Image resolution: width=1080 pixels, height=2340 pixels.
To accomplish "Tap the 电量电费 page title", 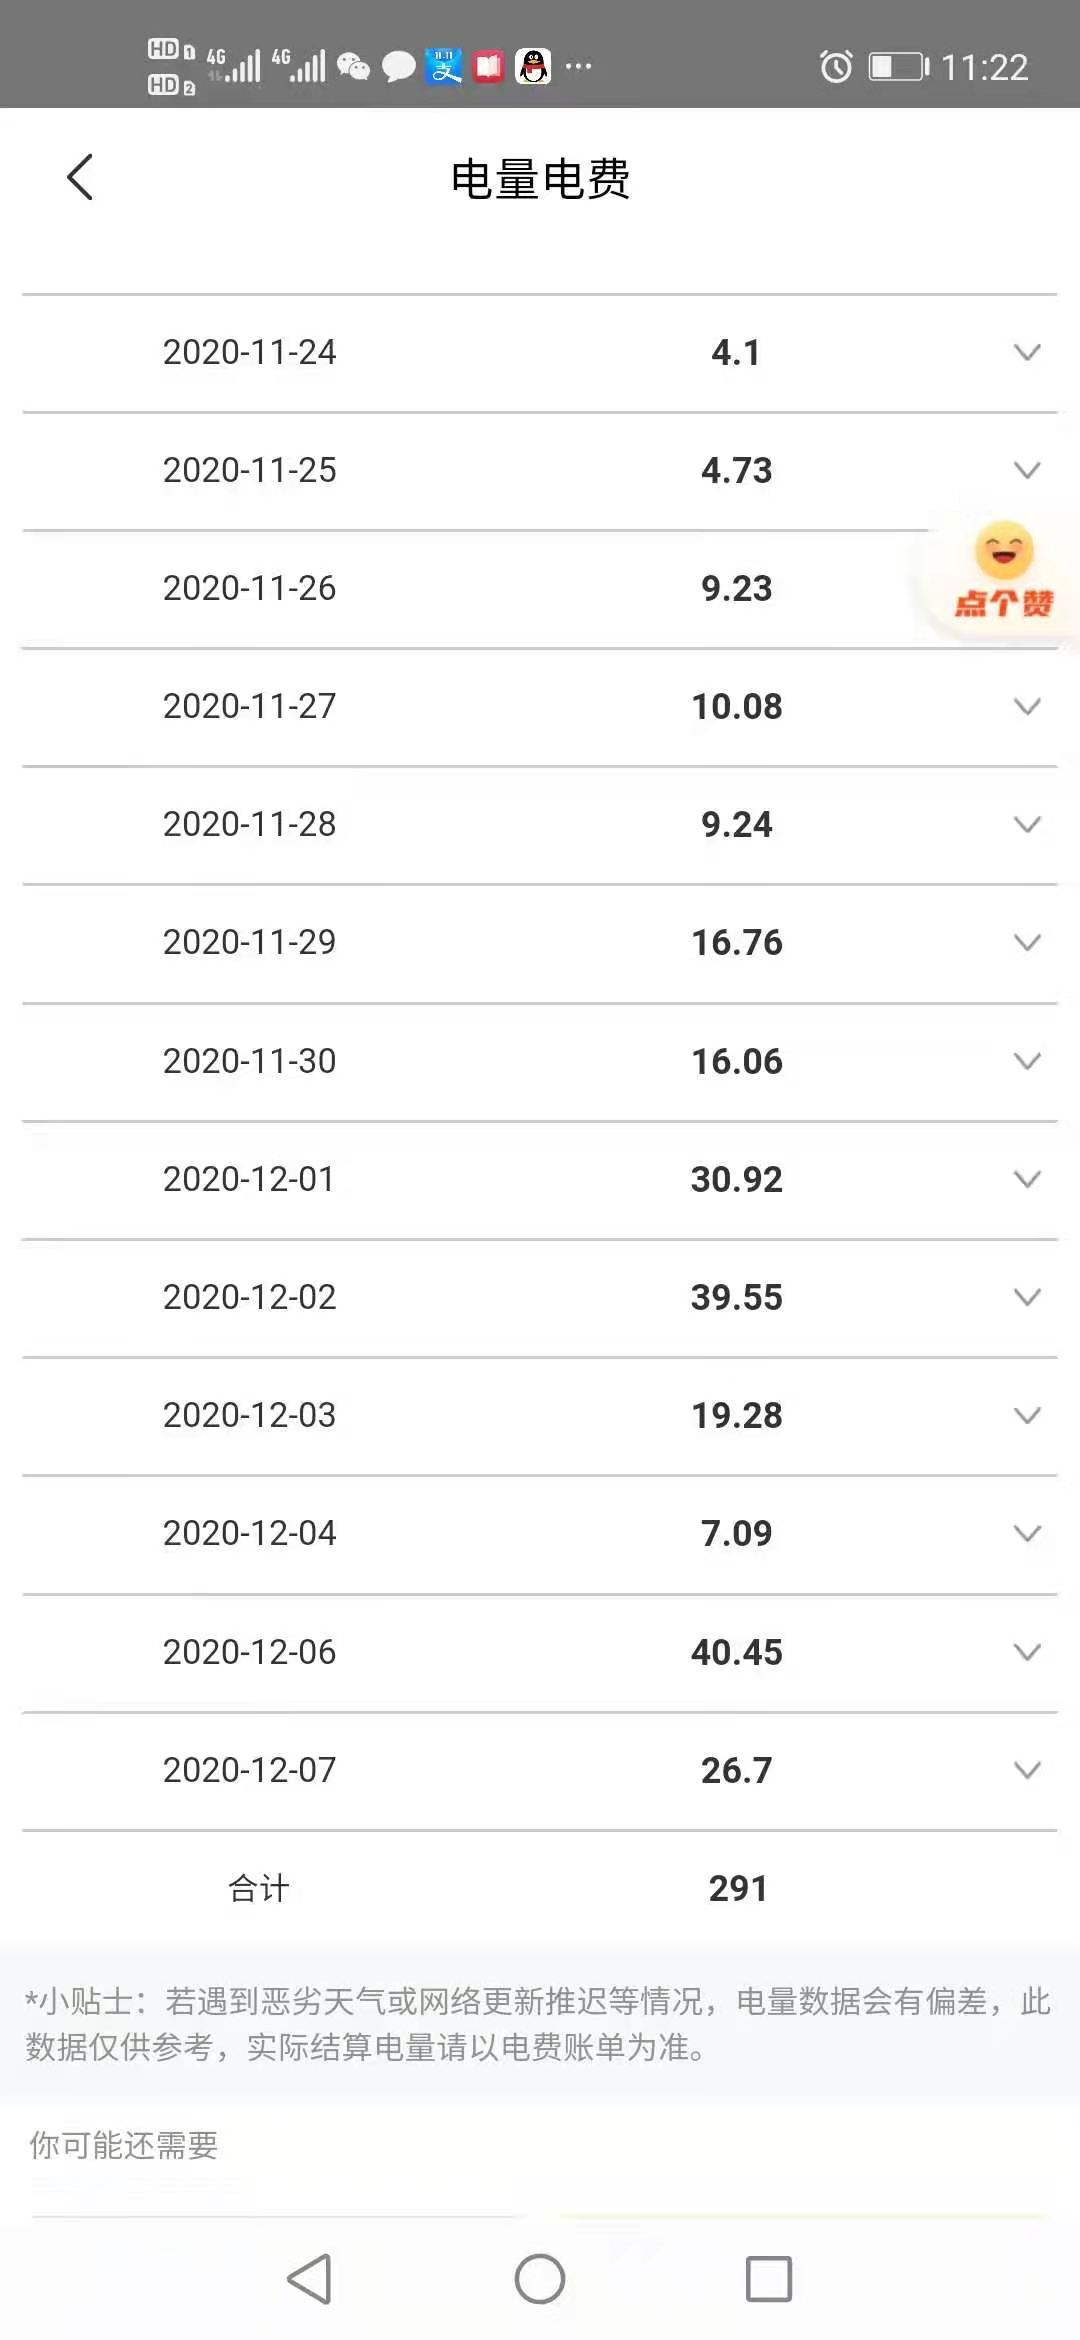I will (540, 180).
